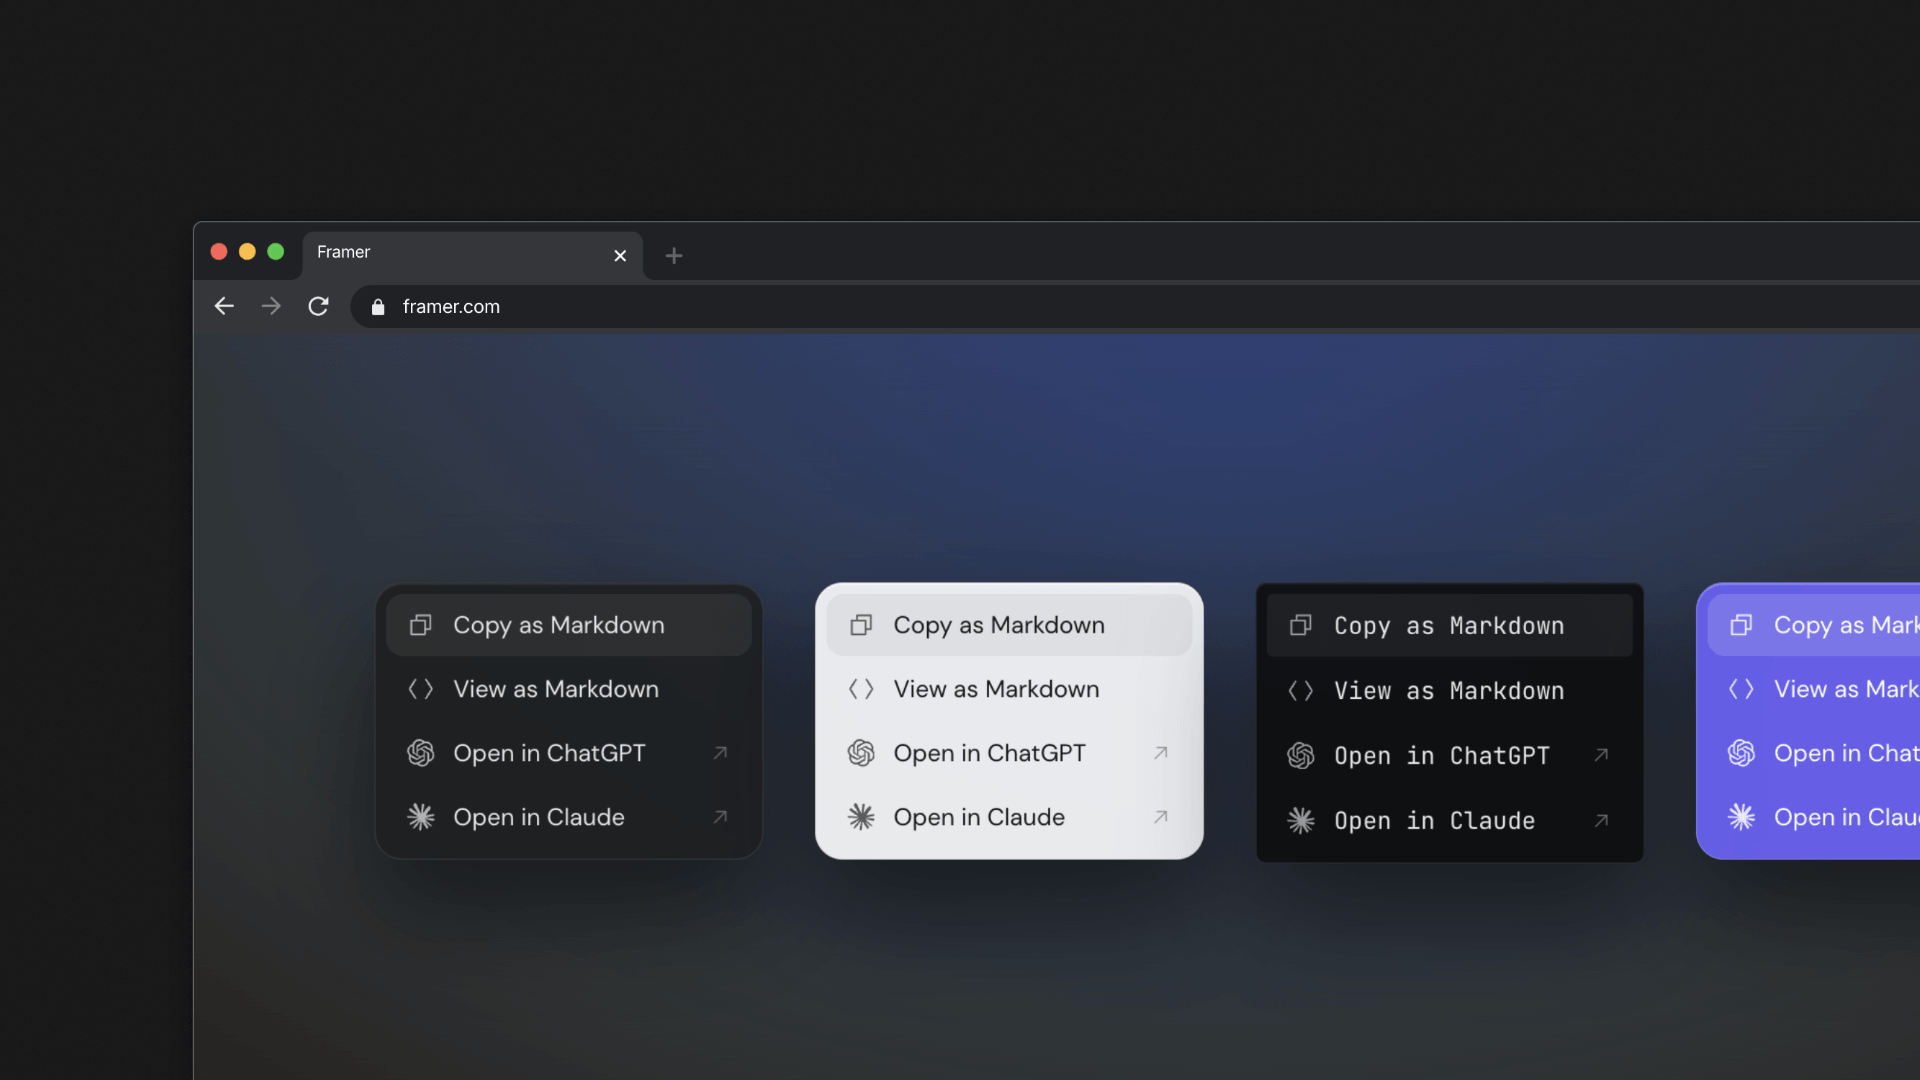The width and height of the screenshot is (1920, 1080).
Task: Select Copy as Markdown in the white menu
Action: pos(1009,625)
